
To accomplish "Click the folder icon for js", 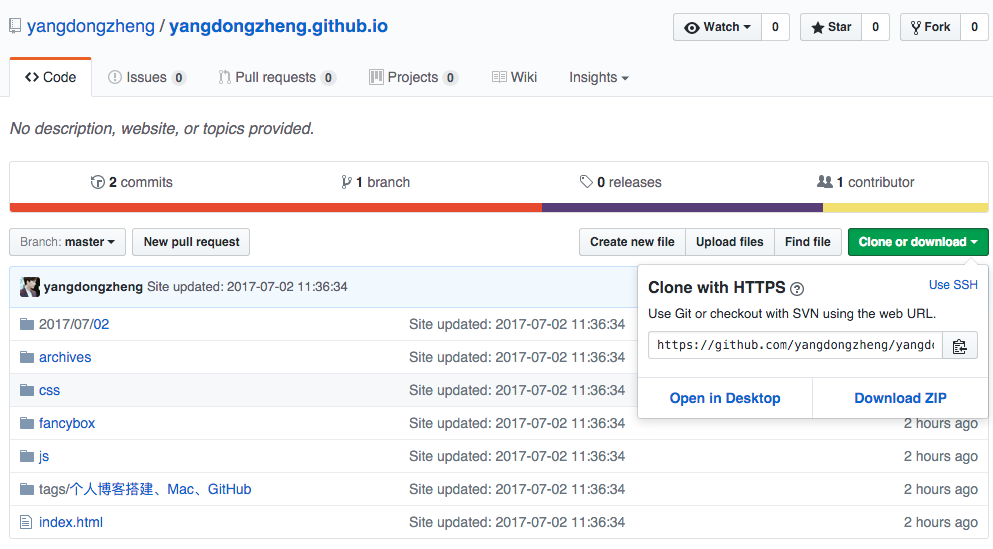I will click(x=27, y=456).
